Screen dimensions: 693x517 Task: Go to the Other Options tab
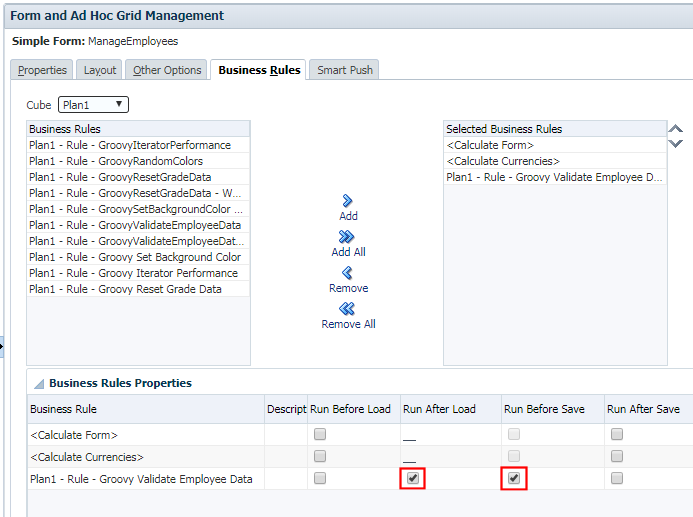(168, 70)
